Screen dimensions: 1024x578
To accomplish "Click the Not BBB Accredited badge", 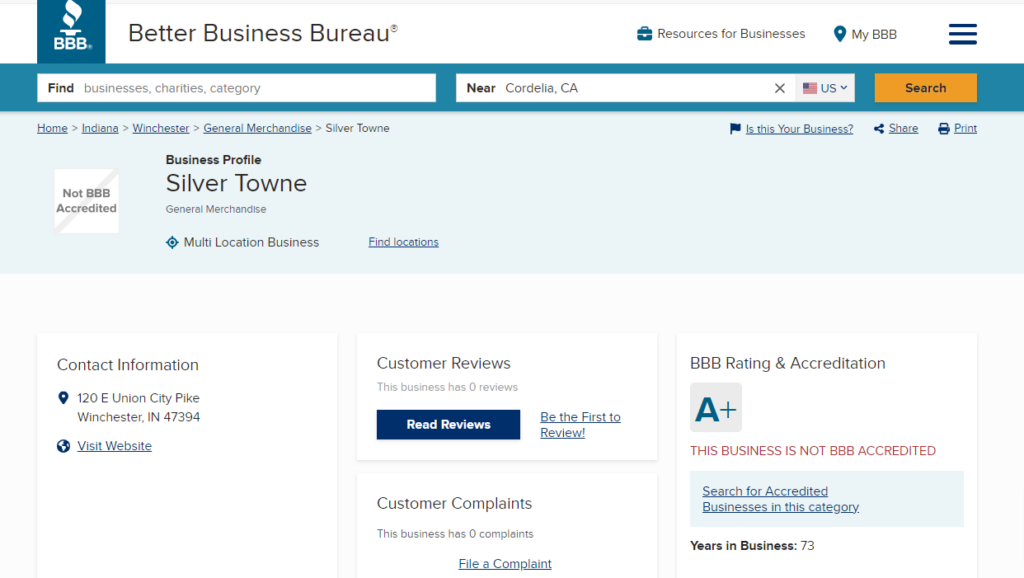I will click(86, 201).
